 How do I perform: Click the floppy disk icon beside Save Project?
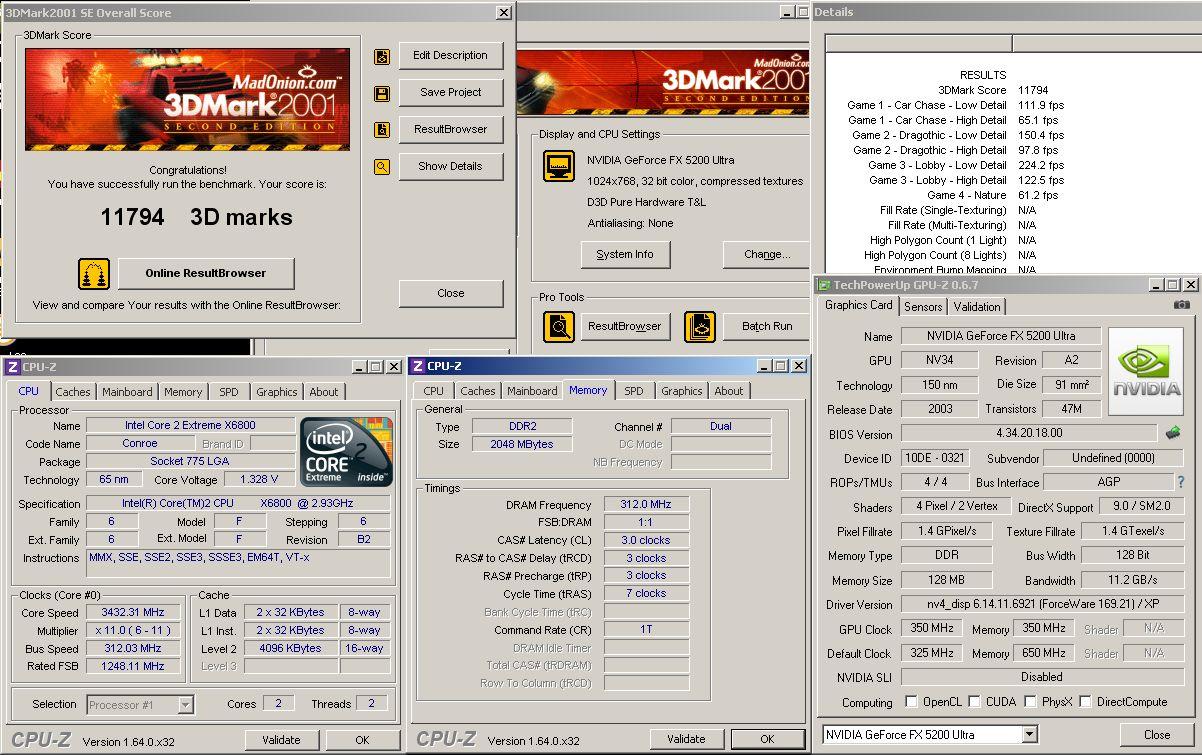[x=381, y=94]
